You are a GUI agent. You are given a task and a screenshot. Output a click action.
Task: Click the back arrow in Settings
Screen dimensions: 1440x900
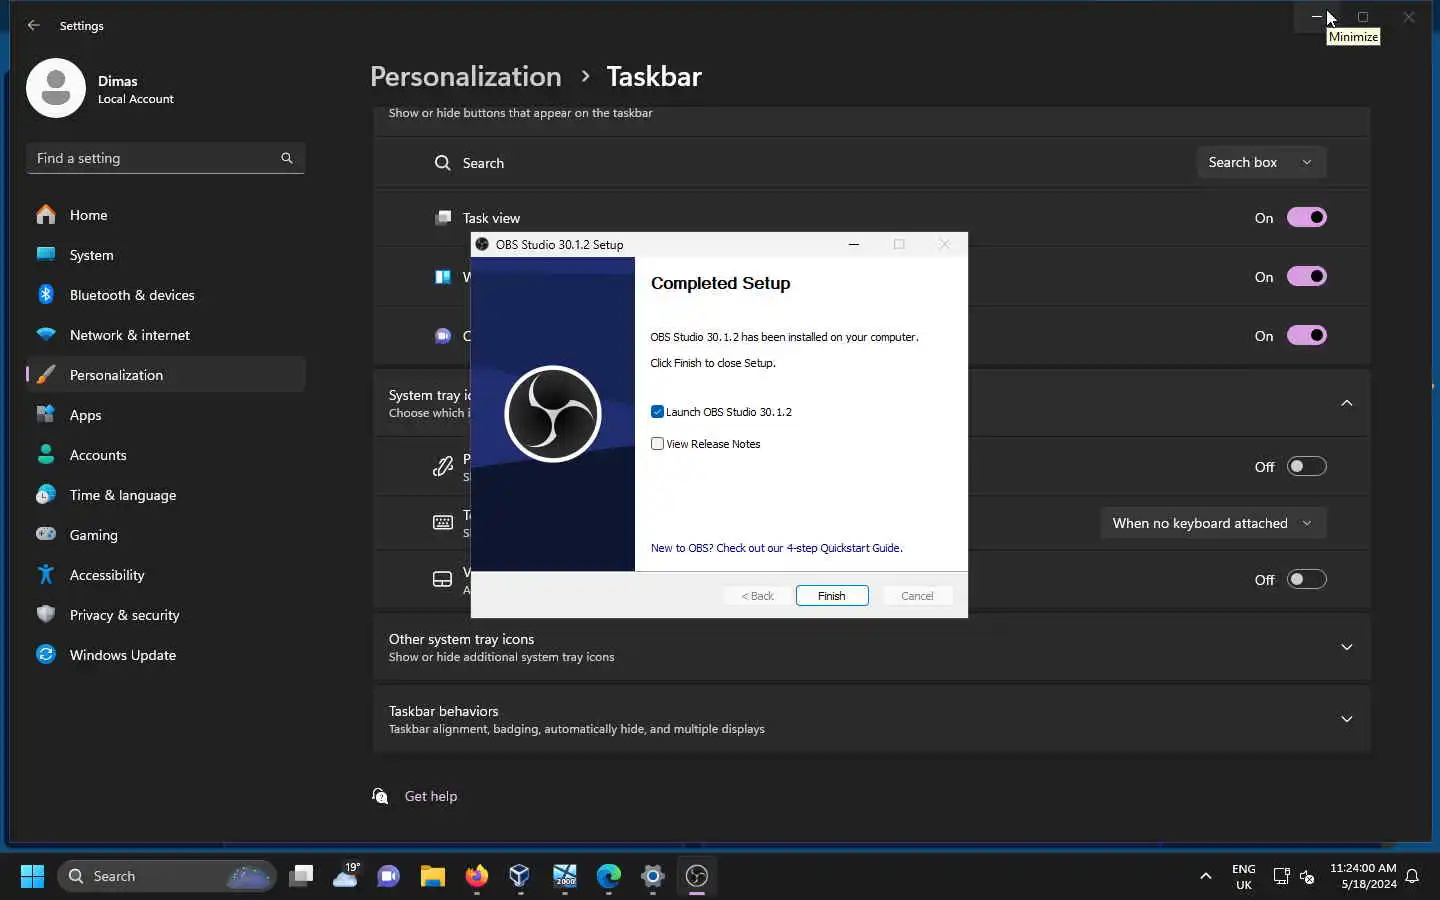point(34,25)
